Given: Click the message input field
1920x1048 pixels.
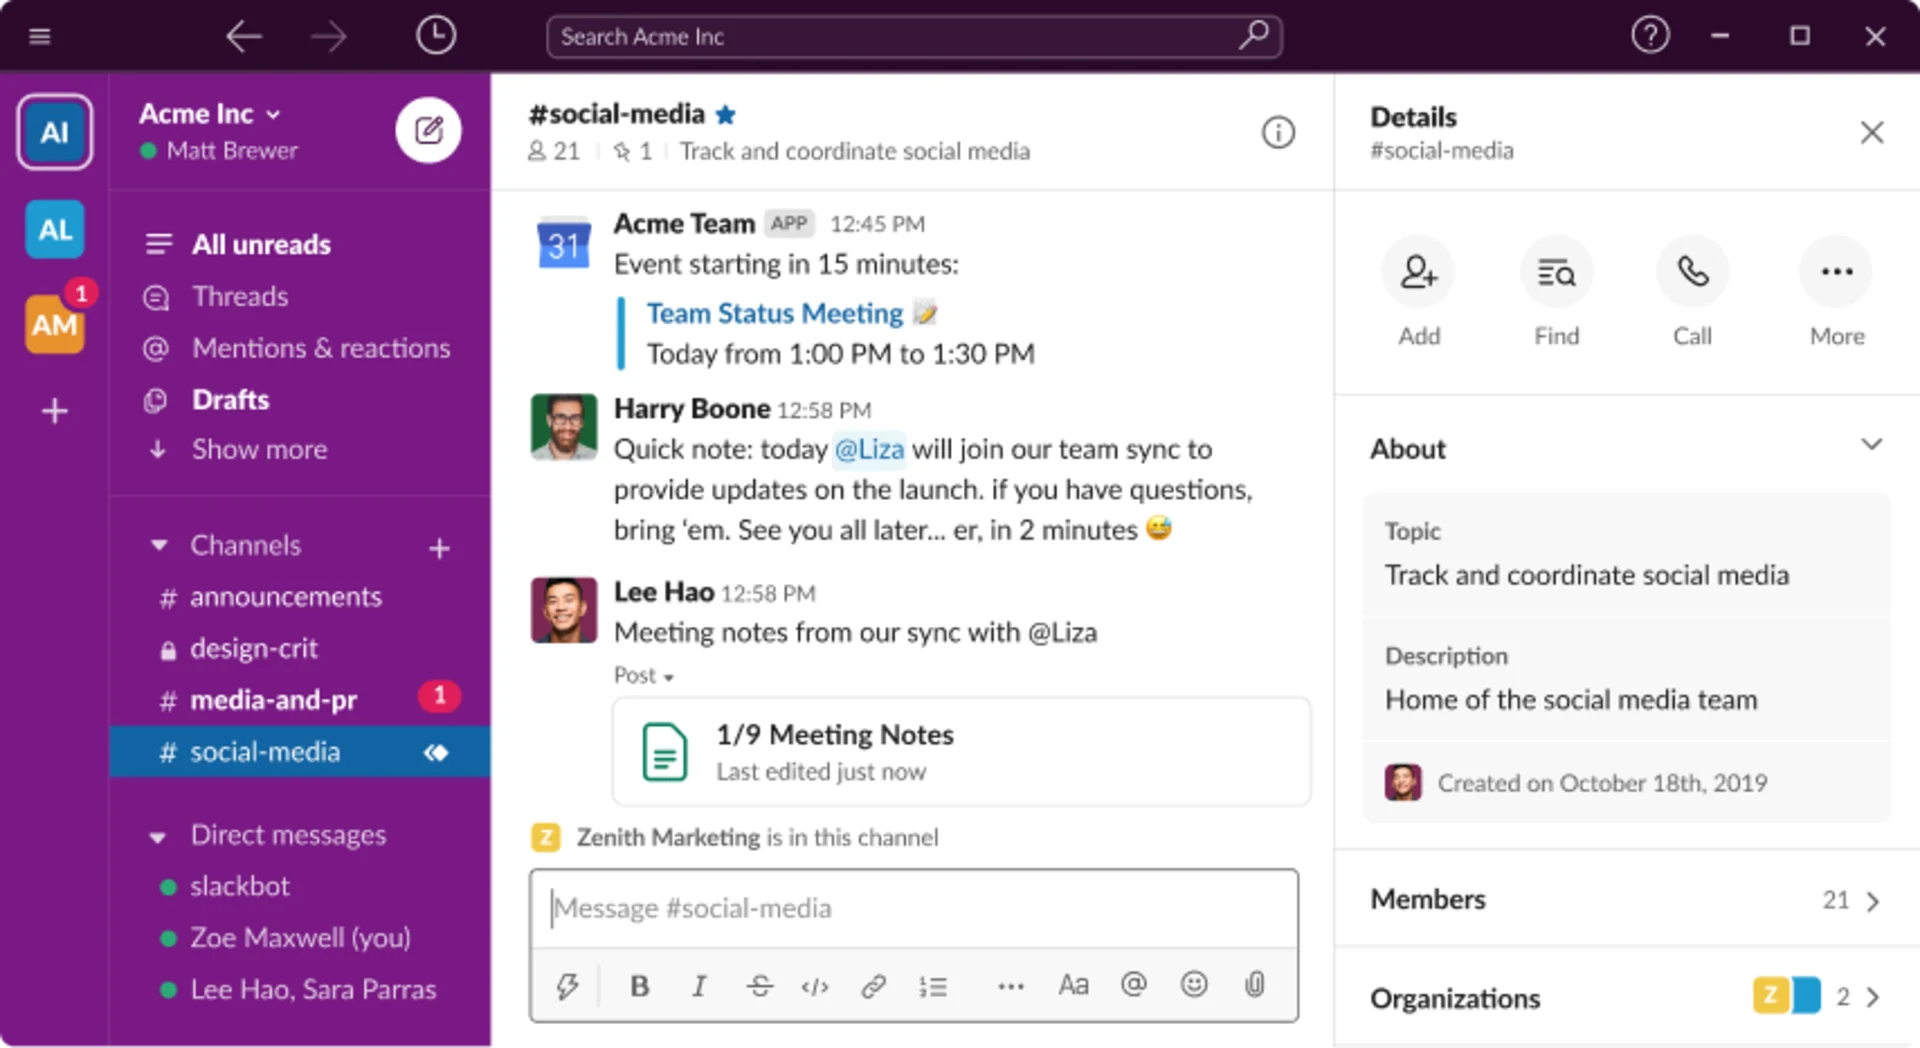Looking at the screenshot, I should [x=913, y=908].
